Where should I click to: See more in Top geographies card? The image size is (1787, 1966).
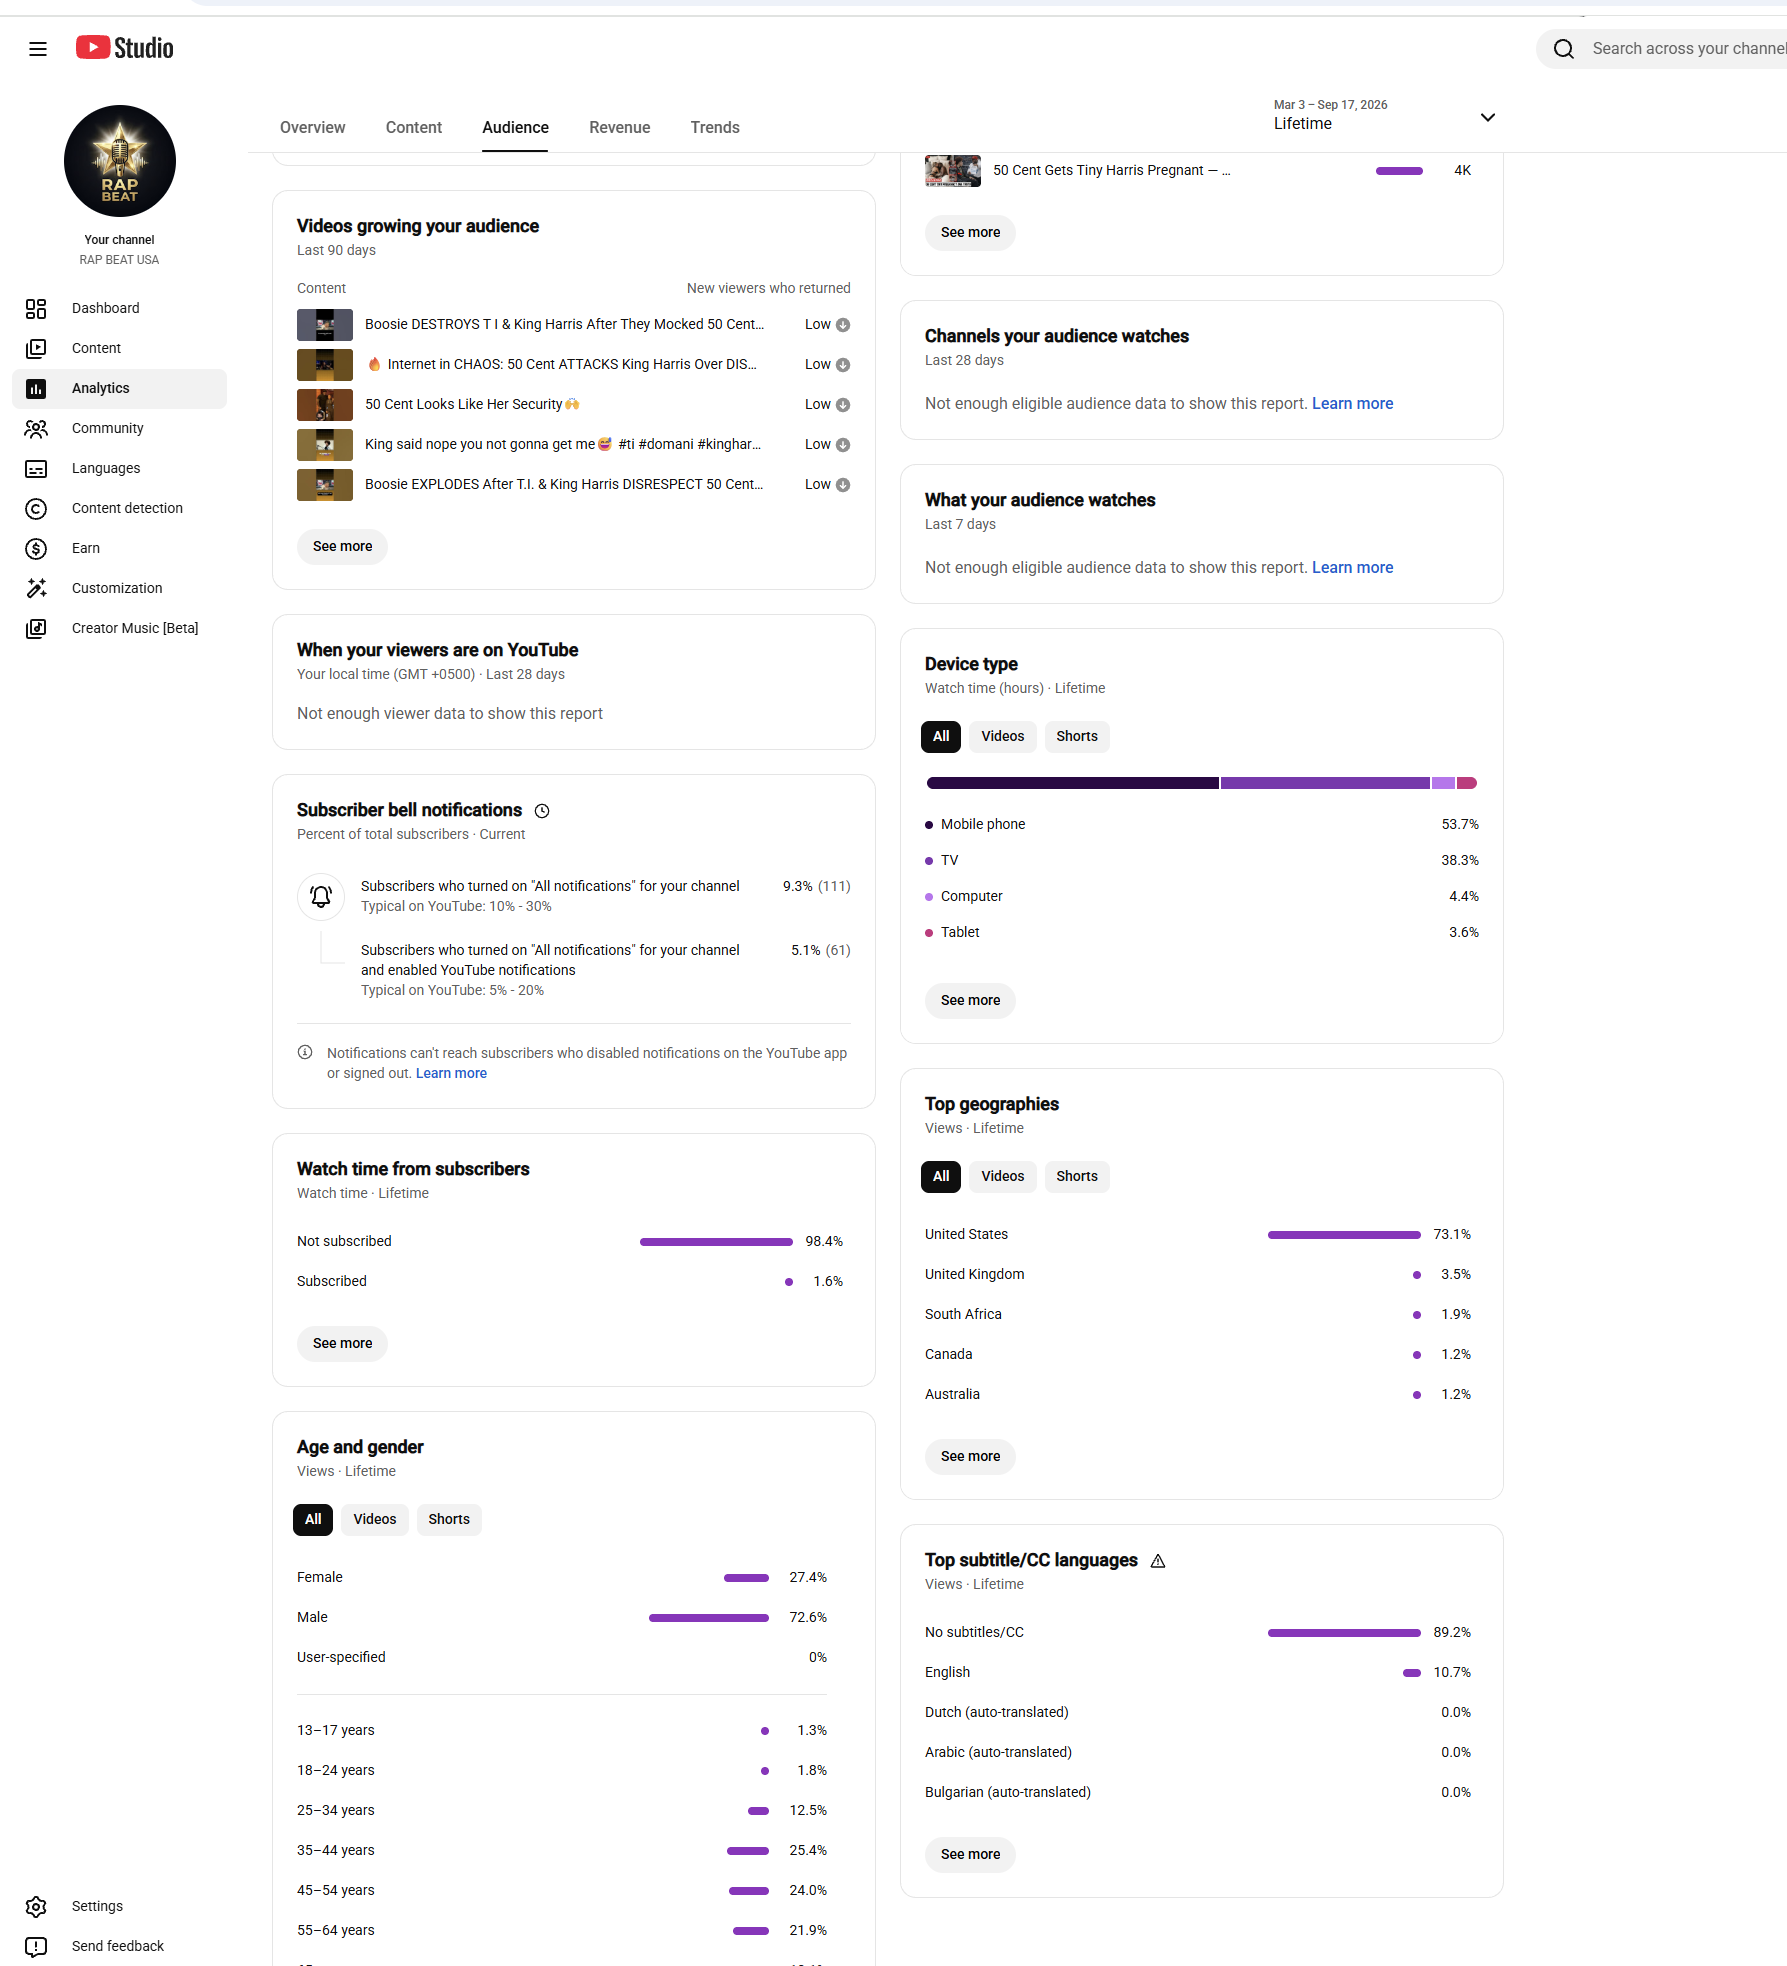(x=970, y=1457)
